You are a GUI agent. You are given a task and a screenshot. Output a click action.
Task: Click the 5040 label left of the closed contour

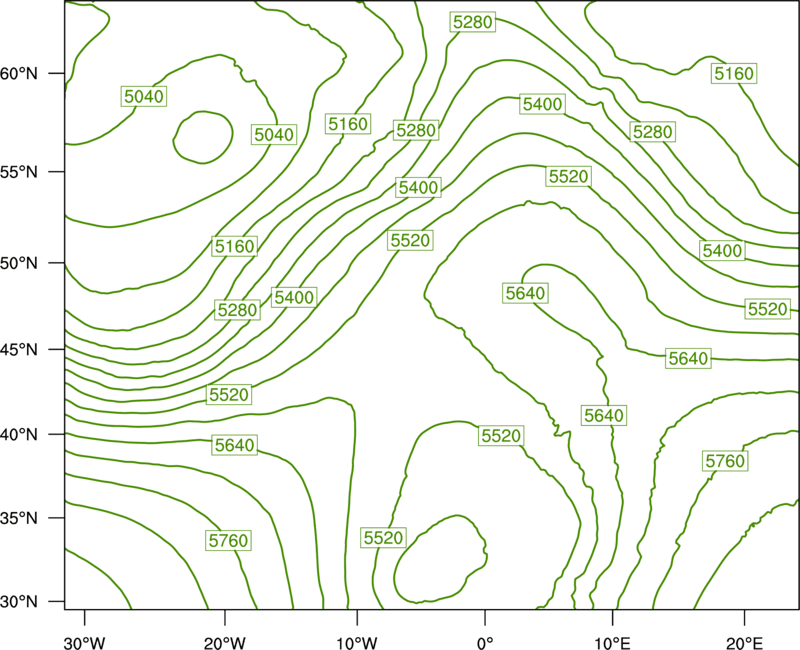144,96
